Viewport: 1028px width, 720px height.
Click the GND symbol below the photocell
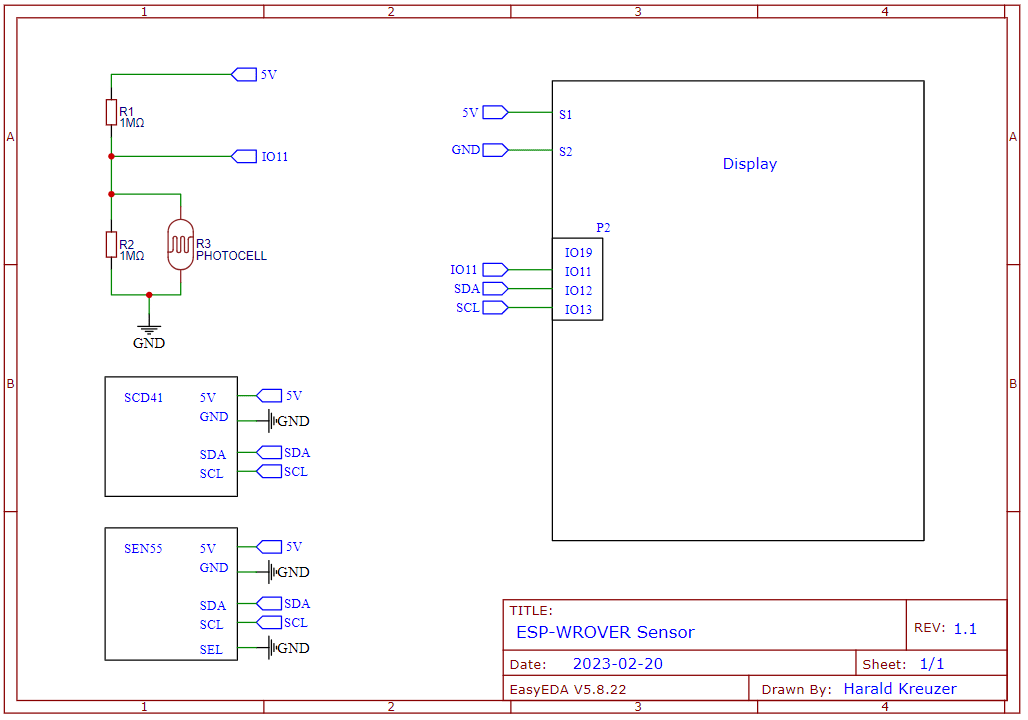point(149,326)
